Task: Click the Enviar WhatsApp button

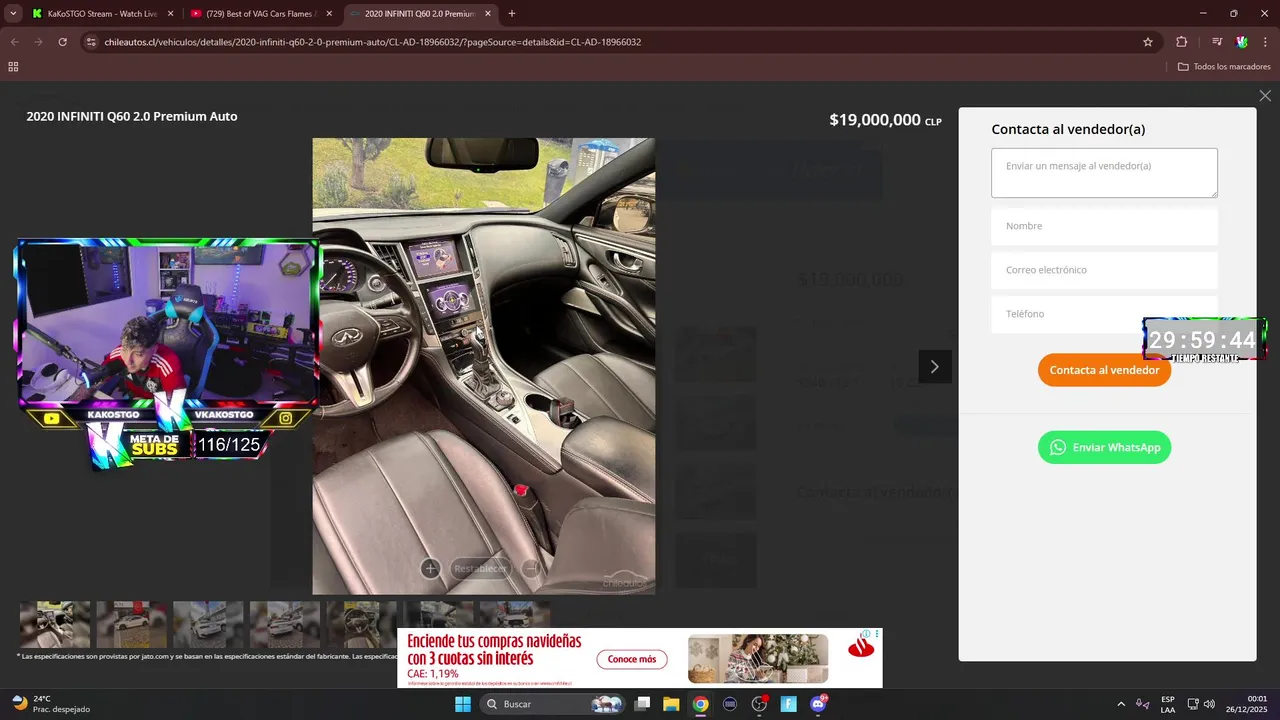Action: (x=1104, y=447)
